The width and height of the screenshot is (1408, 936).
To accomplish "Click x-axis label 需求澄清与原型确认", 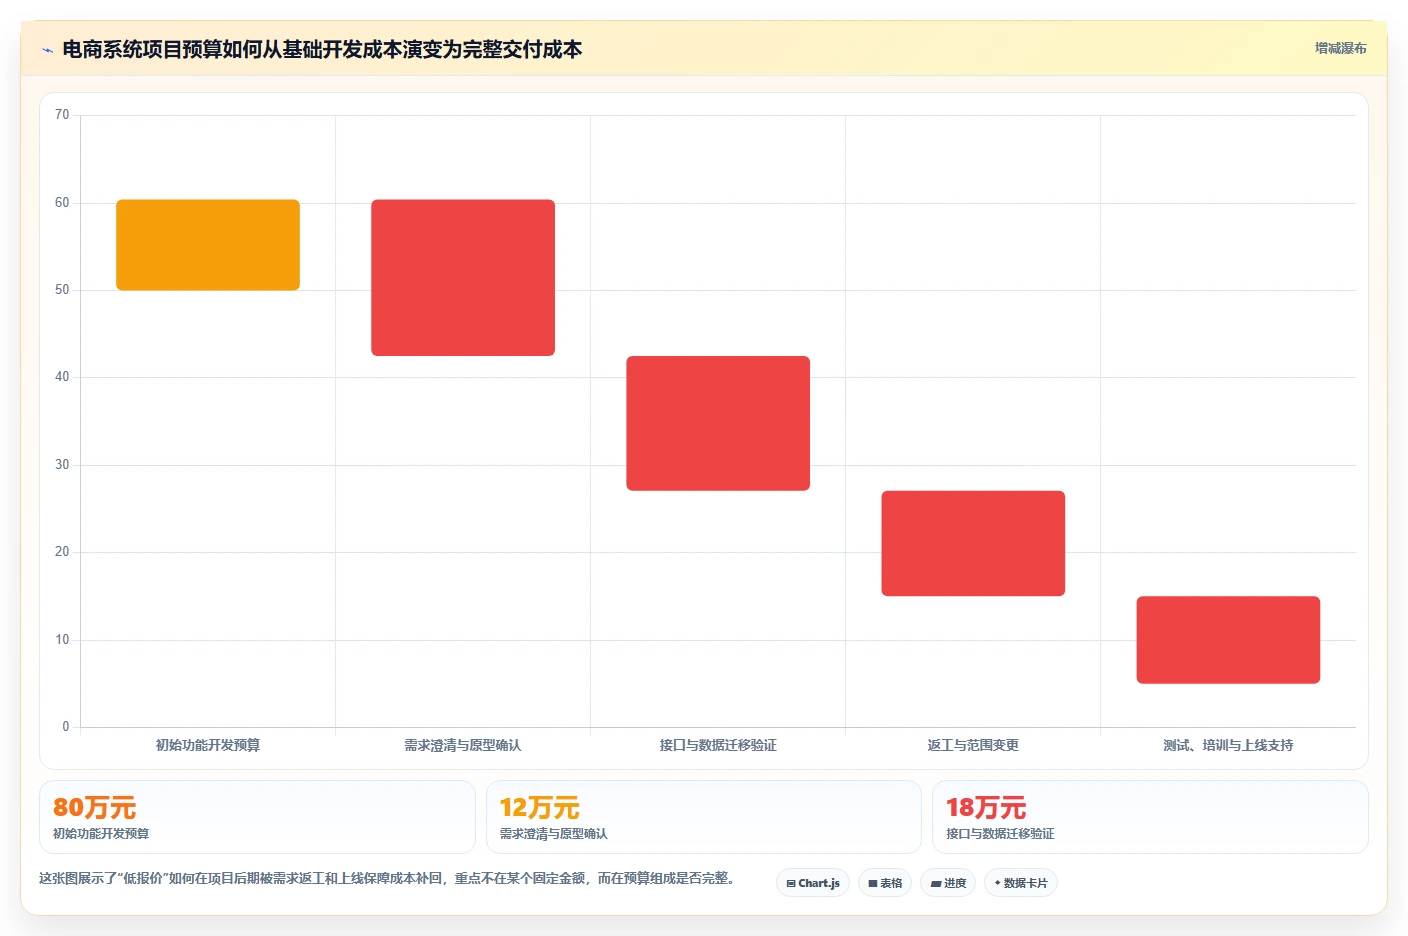I will pyautogui.click(x=463, y=745).
